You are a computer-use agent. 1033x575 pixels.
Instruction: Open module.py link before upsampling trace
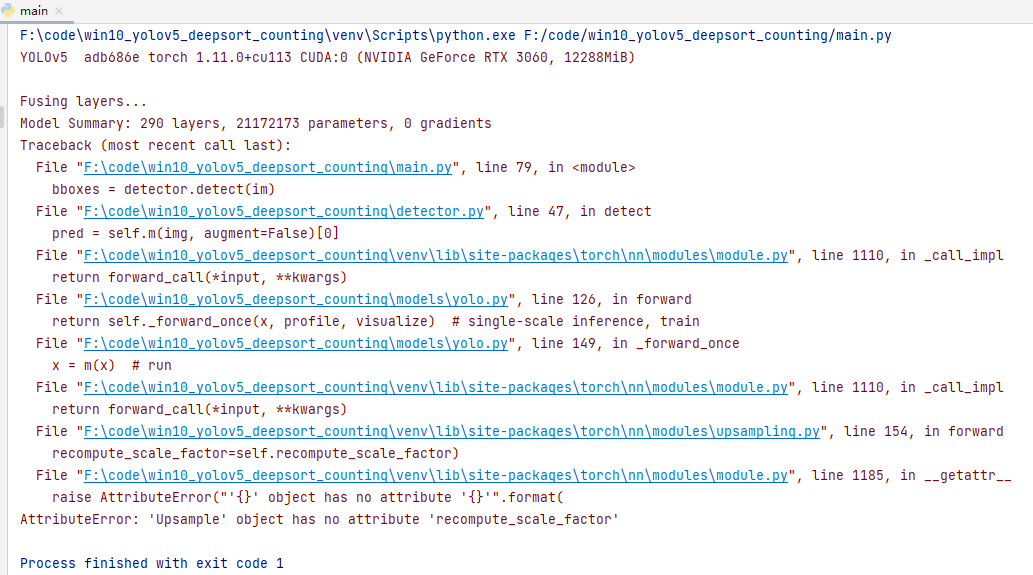coord(435,387)
